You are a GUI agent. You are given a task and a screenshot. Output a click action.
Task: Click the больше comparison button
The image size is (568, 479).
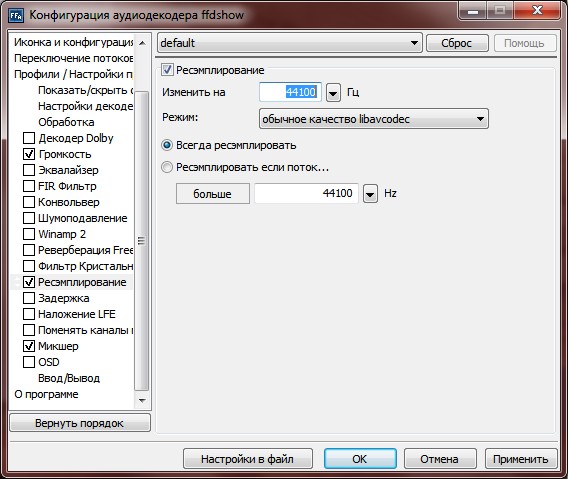click(213, 194)
